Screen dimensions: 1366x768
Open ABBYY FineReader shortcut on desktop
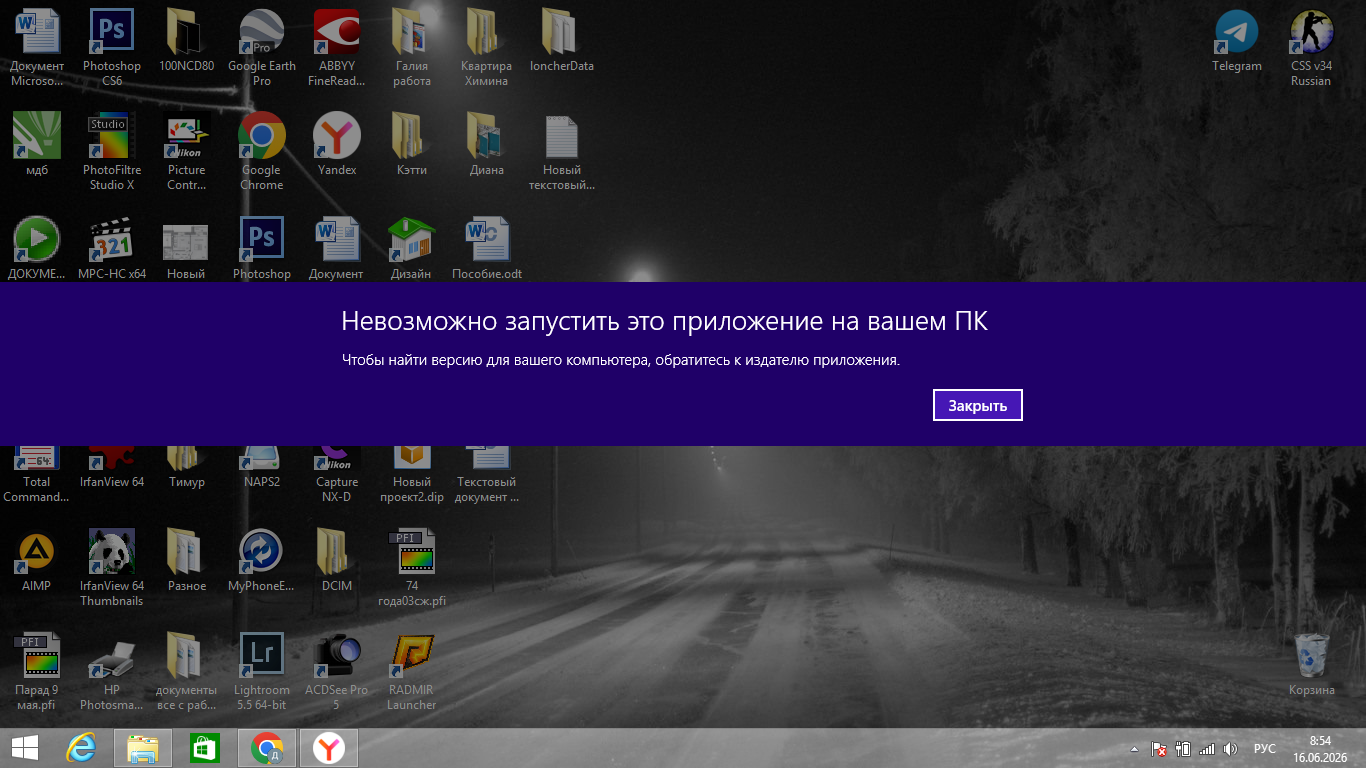point(336,46)
